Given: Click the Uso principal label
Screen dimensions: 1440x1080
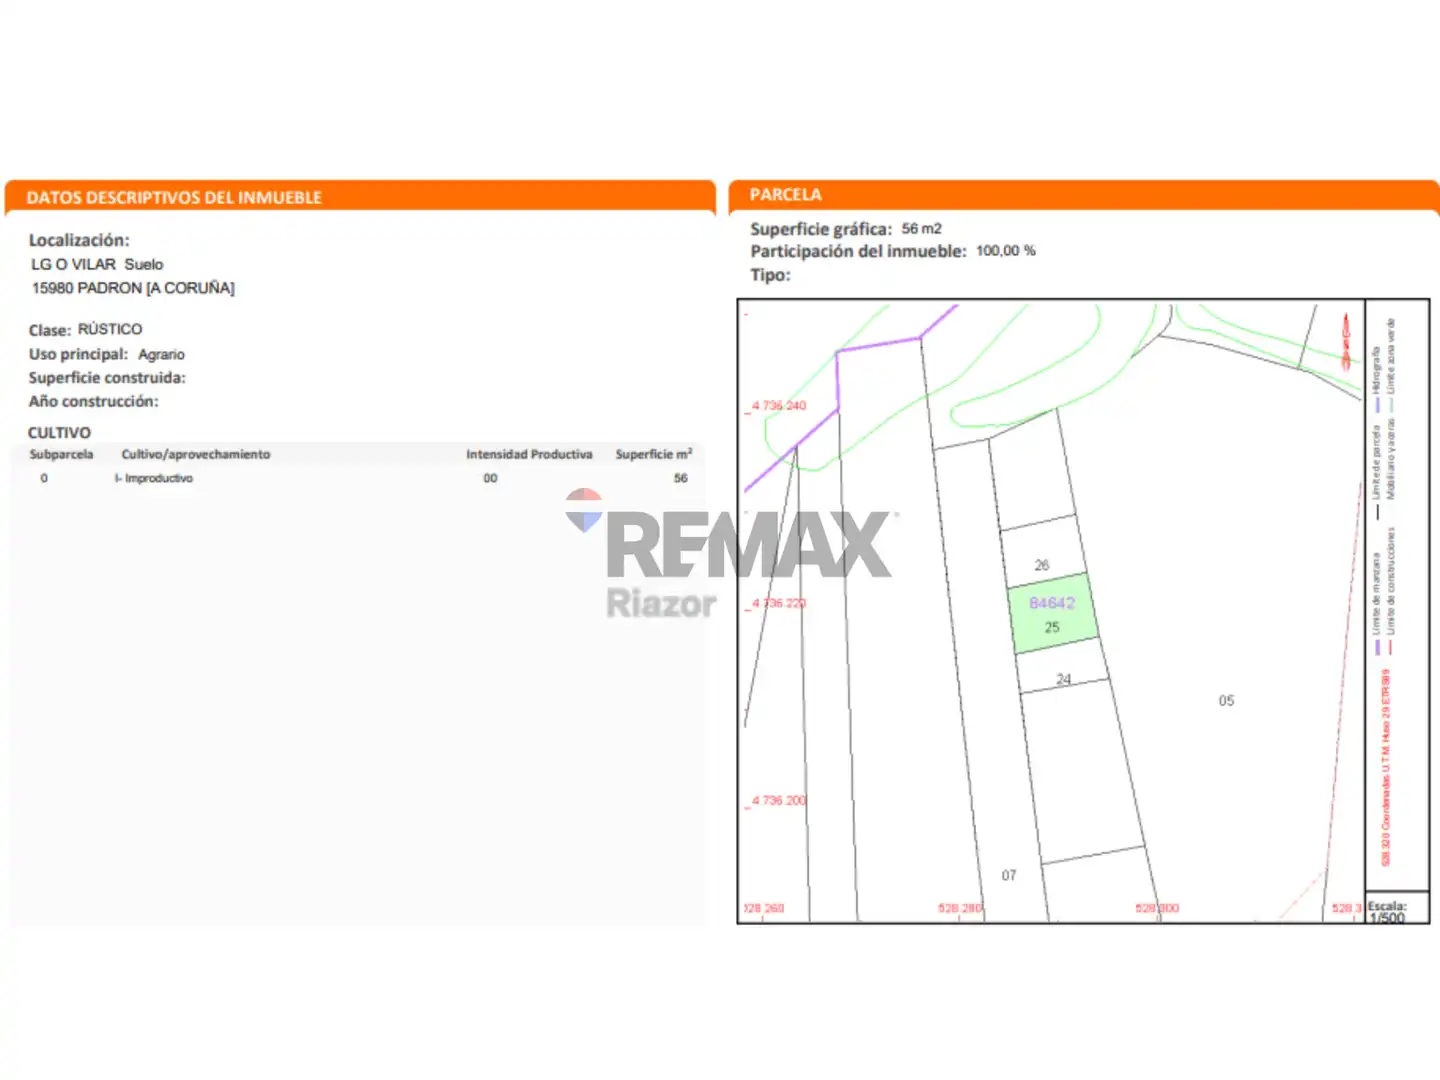Looking at the screenshot, I should pyautogui.click(x=78, y=354).
